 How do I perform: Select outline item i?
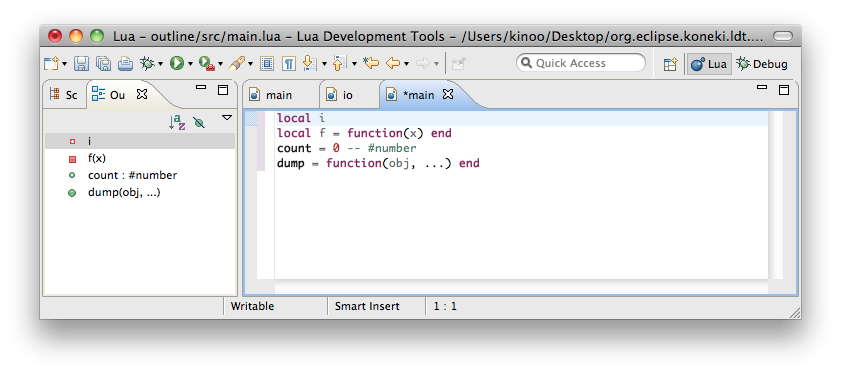coord(139,141)
